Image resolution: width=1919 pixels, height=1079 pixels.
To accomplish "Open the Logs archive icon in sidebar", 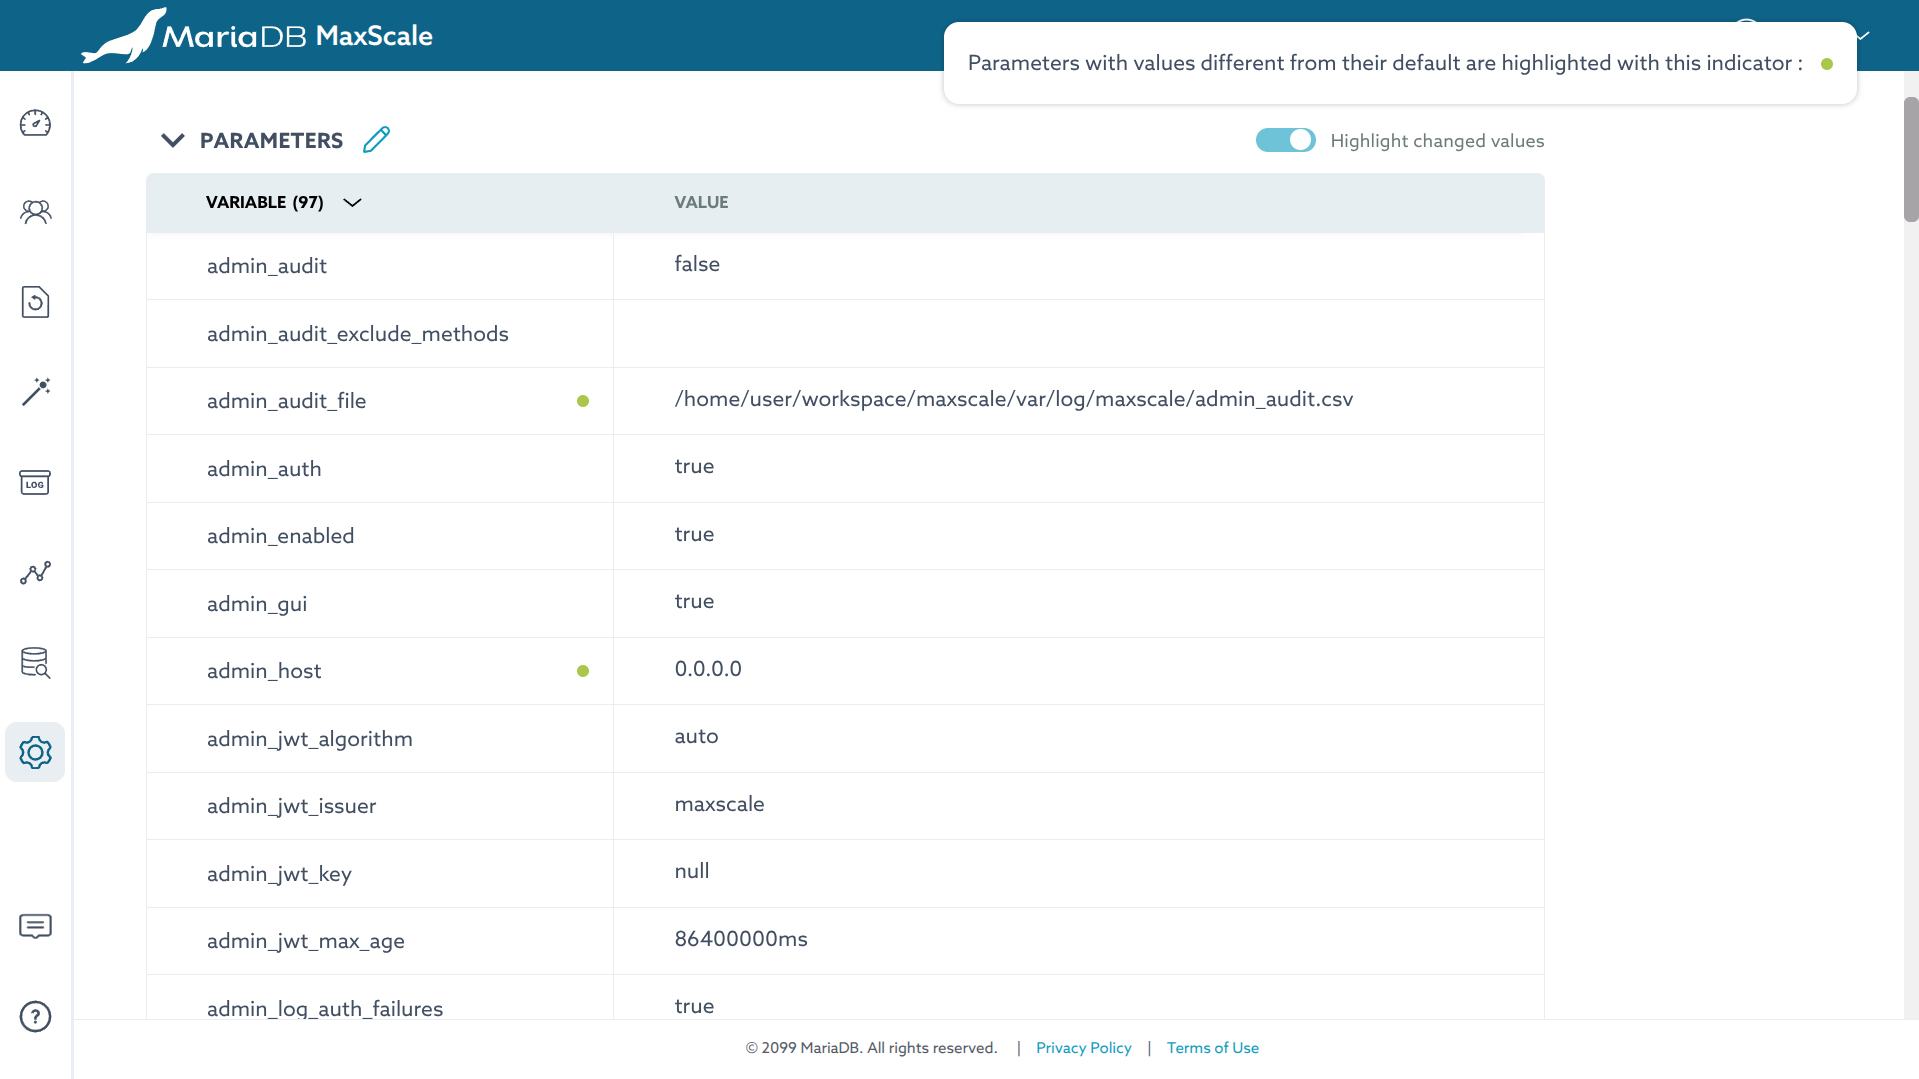I will coord(35,482).
